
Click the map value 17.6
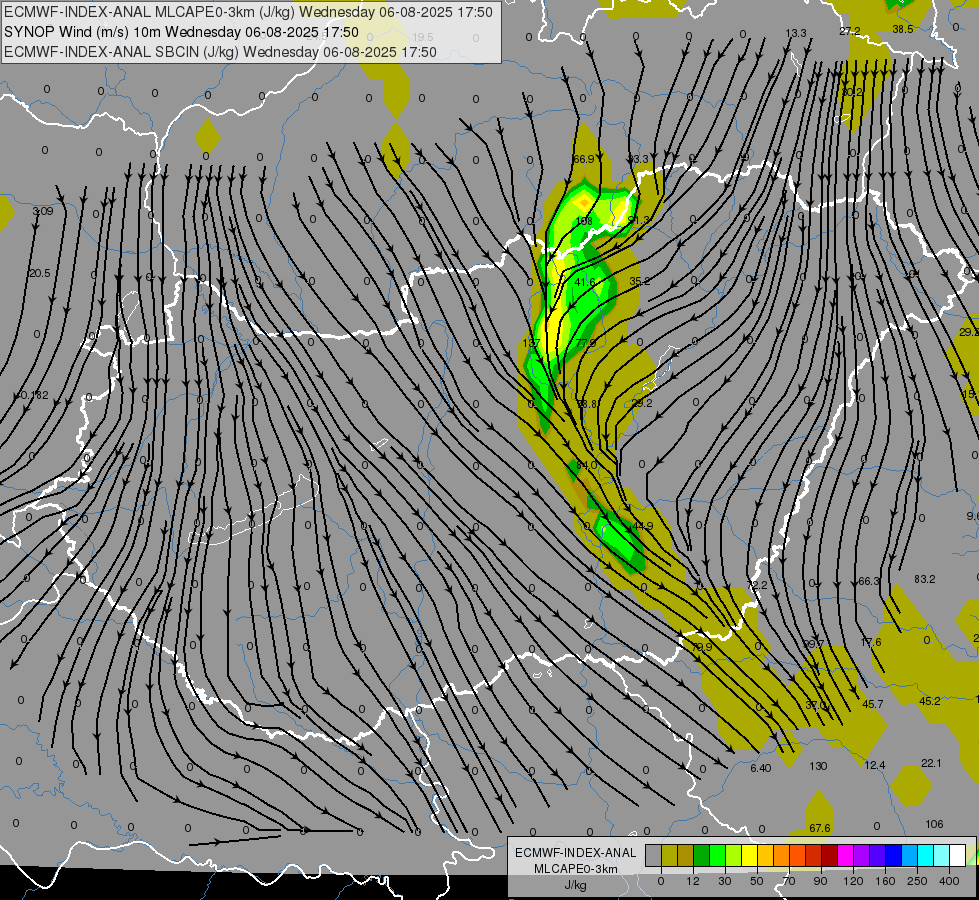tap(871, 642)
